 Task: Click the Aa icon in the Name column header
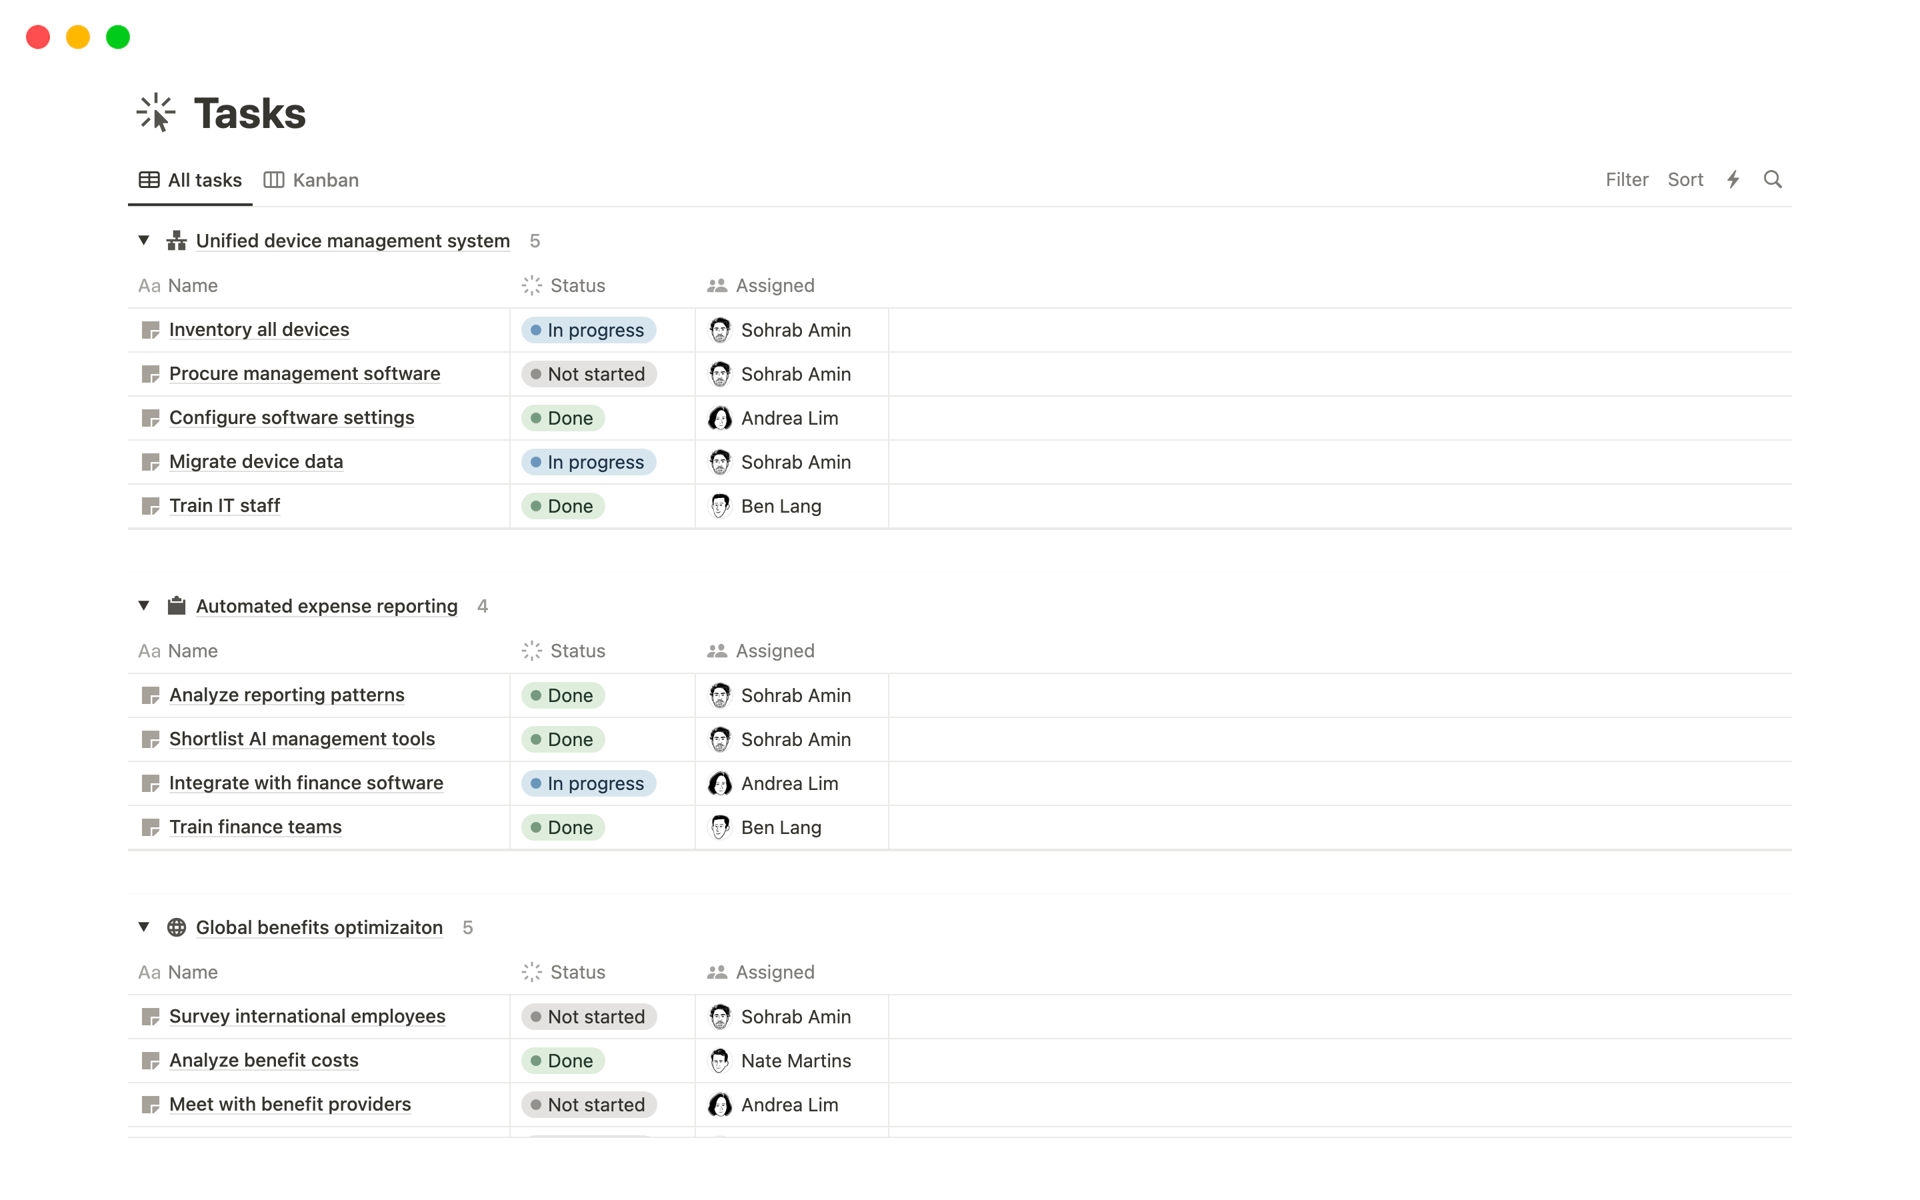pyautogui.click(x=148, y=285)
